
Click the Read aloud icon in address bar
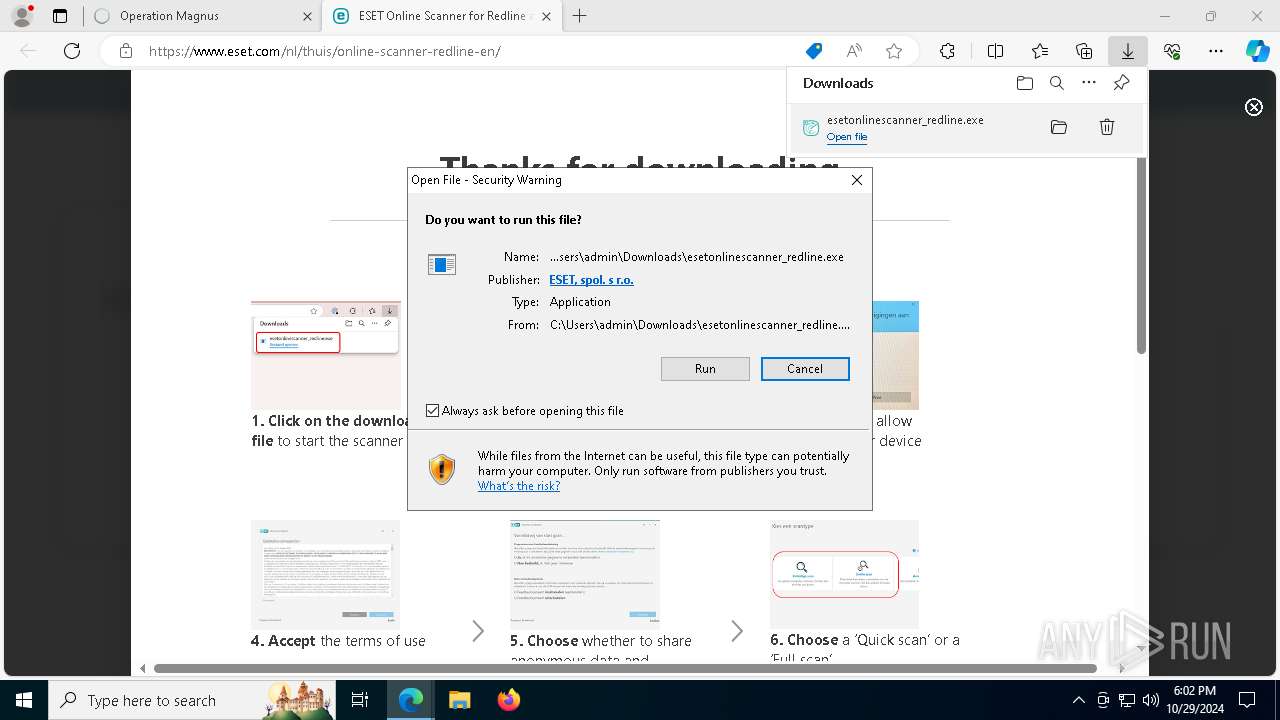click(854, 51)
